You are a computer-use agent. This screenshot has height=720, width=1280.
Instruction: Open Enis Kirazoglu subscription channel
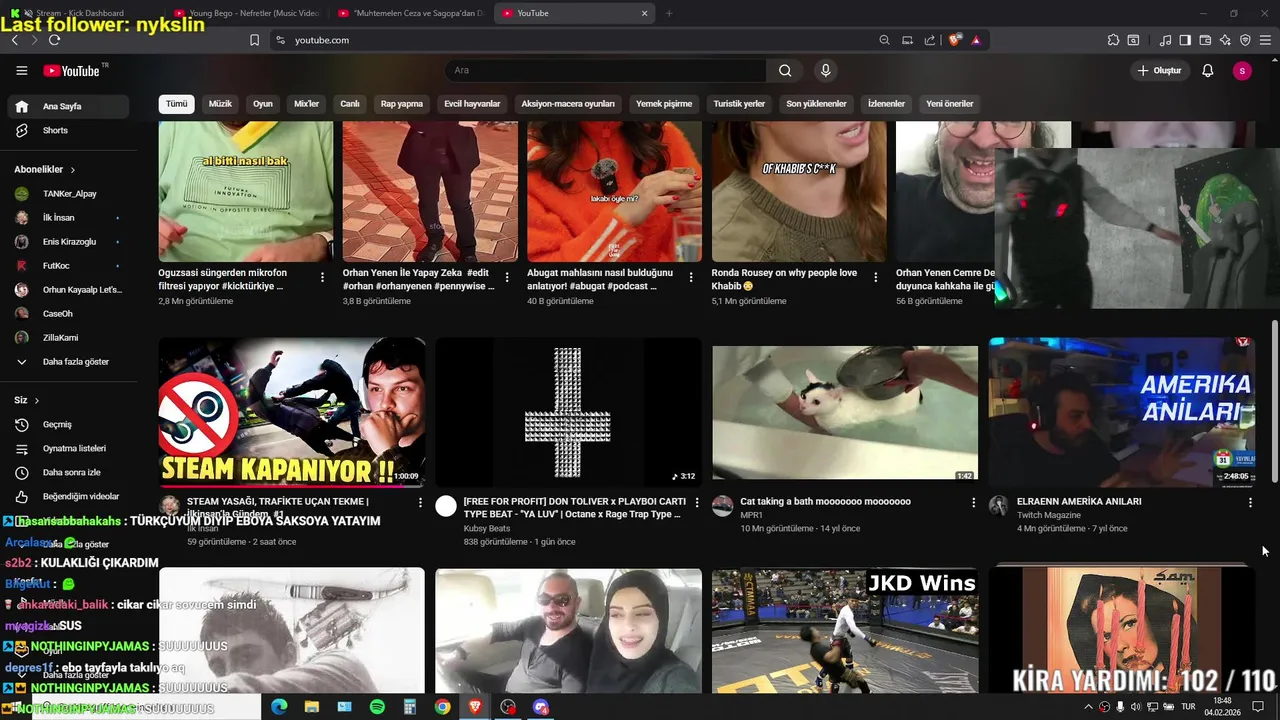point(66,242)
